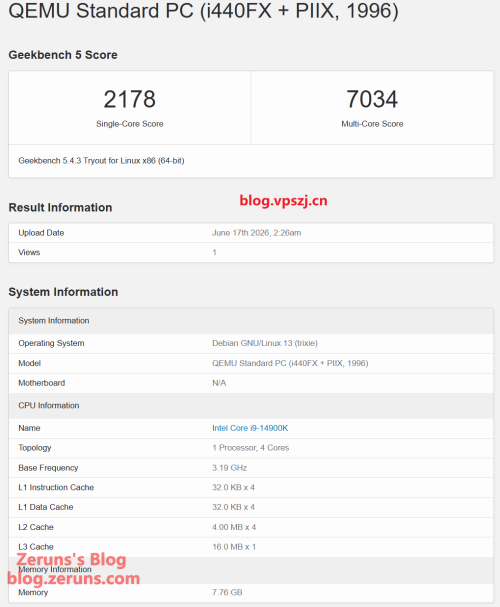
Task: Select the QEMU Standard PC page title
Action: 204,10
